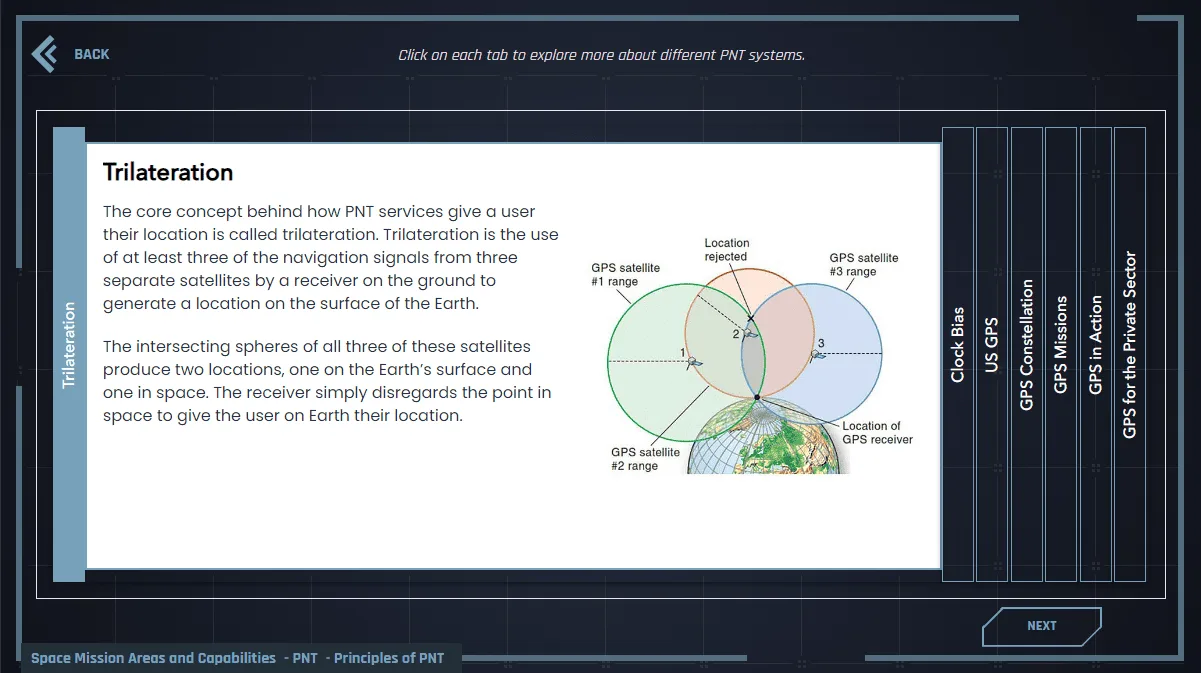Image resolution: width=1201 pixels, height=673 pixels.
Task: Open the Clock Bias tab
Action: [x=958, y=353]
